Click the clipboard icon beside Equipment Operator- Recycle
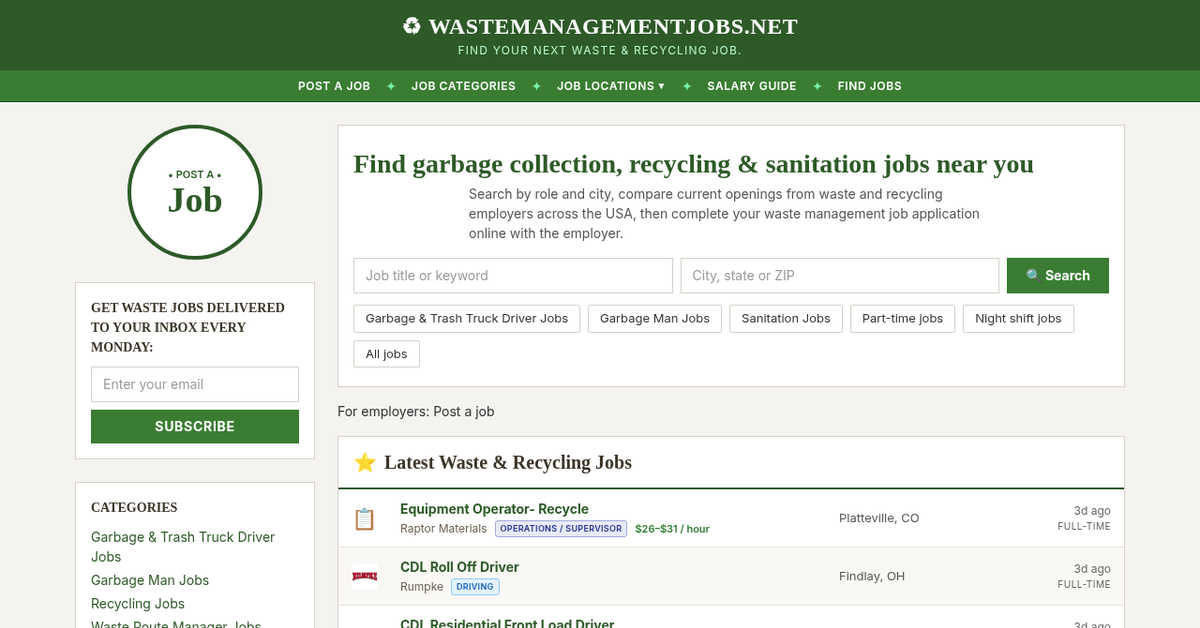1200x628 pixels. pos(364,519)
